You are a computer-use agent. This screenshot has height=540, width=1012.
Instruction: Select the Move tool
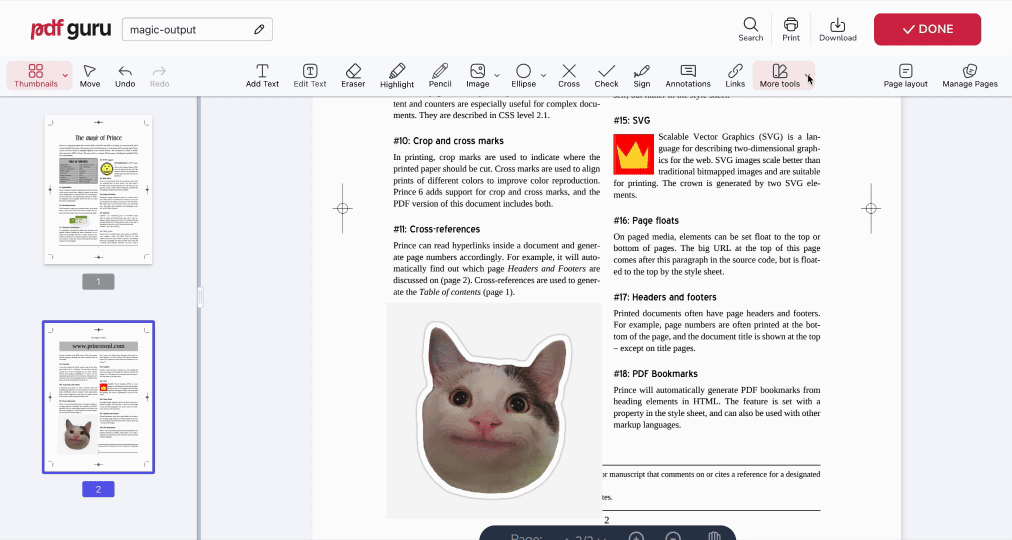point(90,75)
